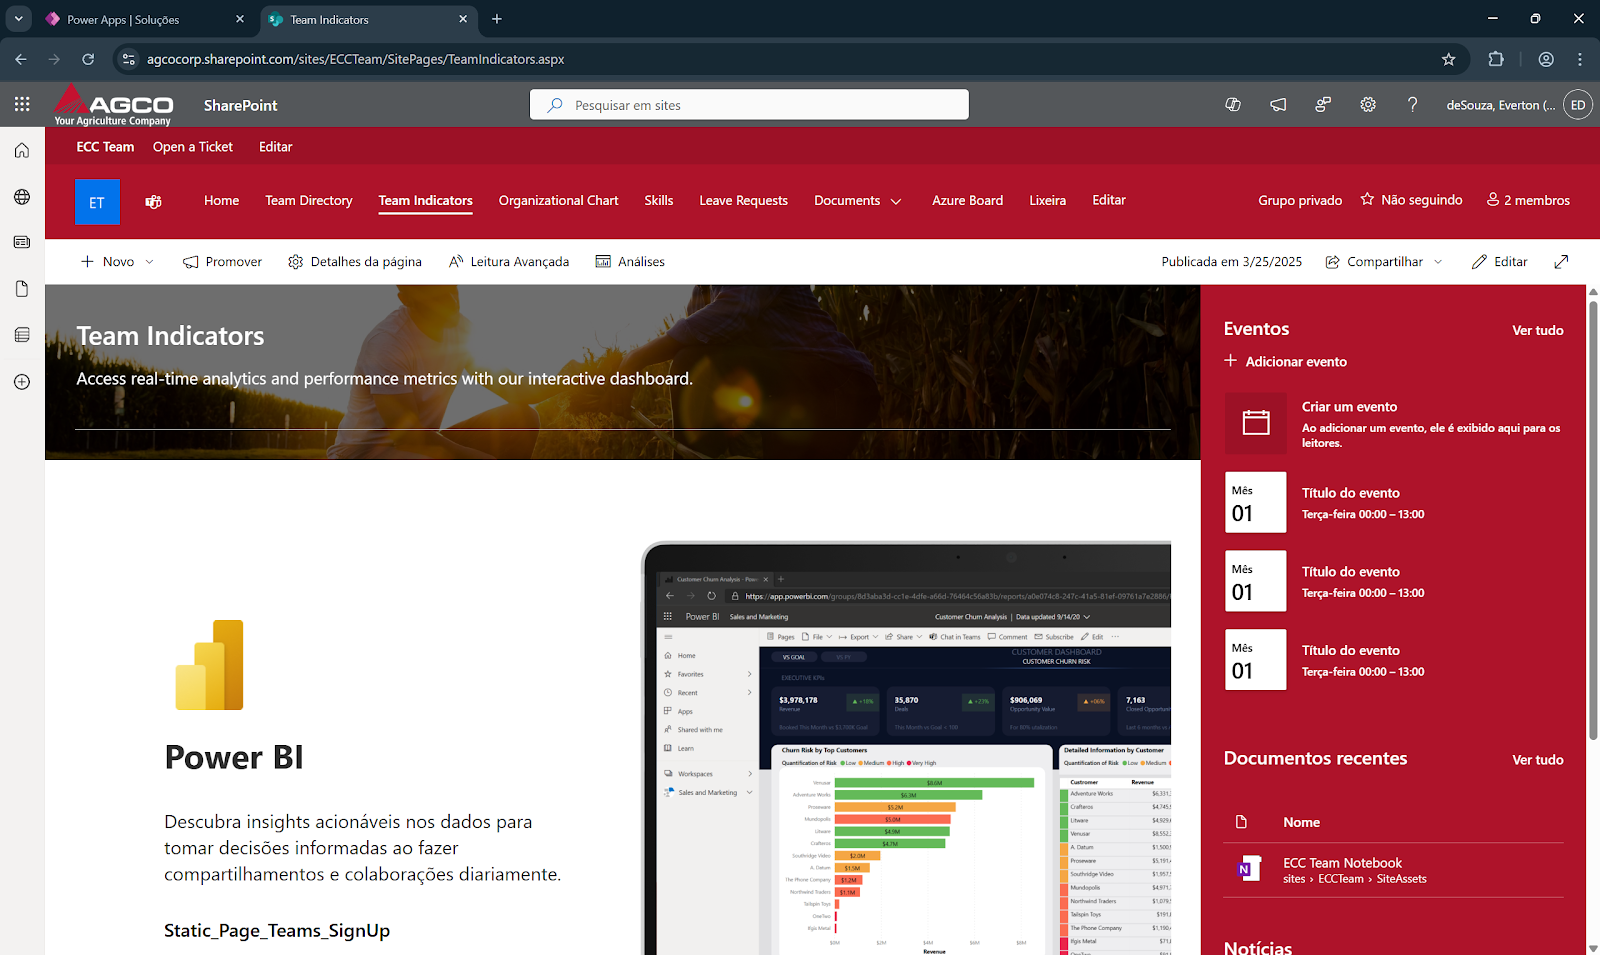1600x955 pixels.
Task: Open the ED account avatar
Action: [1578, 105]
